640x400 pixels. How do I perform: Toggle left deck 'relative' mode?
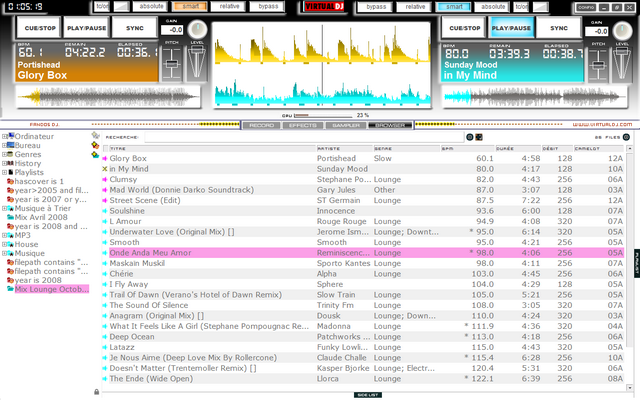tap(229, 6)
